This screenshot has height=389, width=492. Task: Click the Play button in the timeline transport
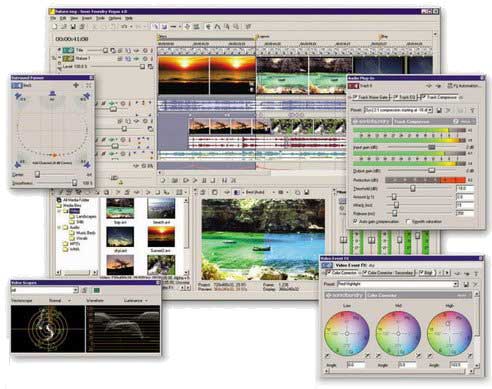[195, 180]
